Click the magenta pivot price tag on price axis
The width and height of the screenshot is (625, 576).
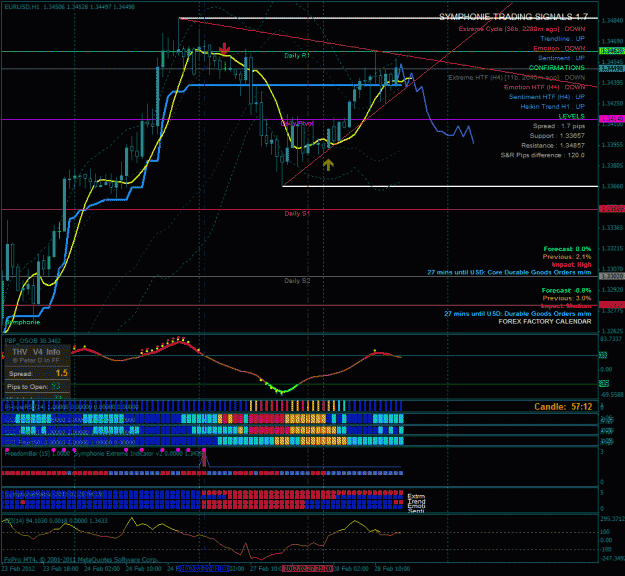(611, 119)
